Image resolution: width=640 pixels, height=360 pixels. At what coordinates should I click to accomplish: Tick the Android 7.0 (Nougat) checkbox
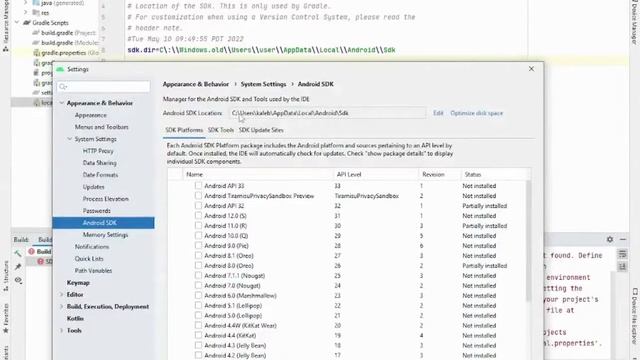[198, 286]
